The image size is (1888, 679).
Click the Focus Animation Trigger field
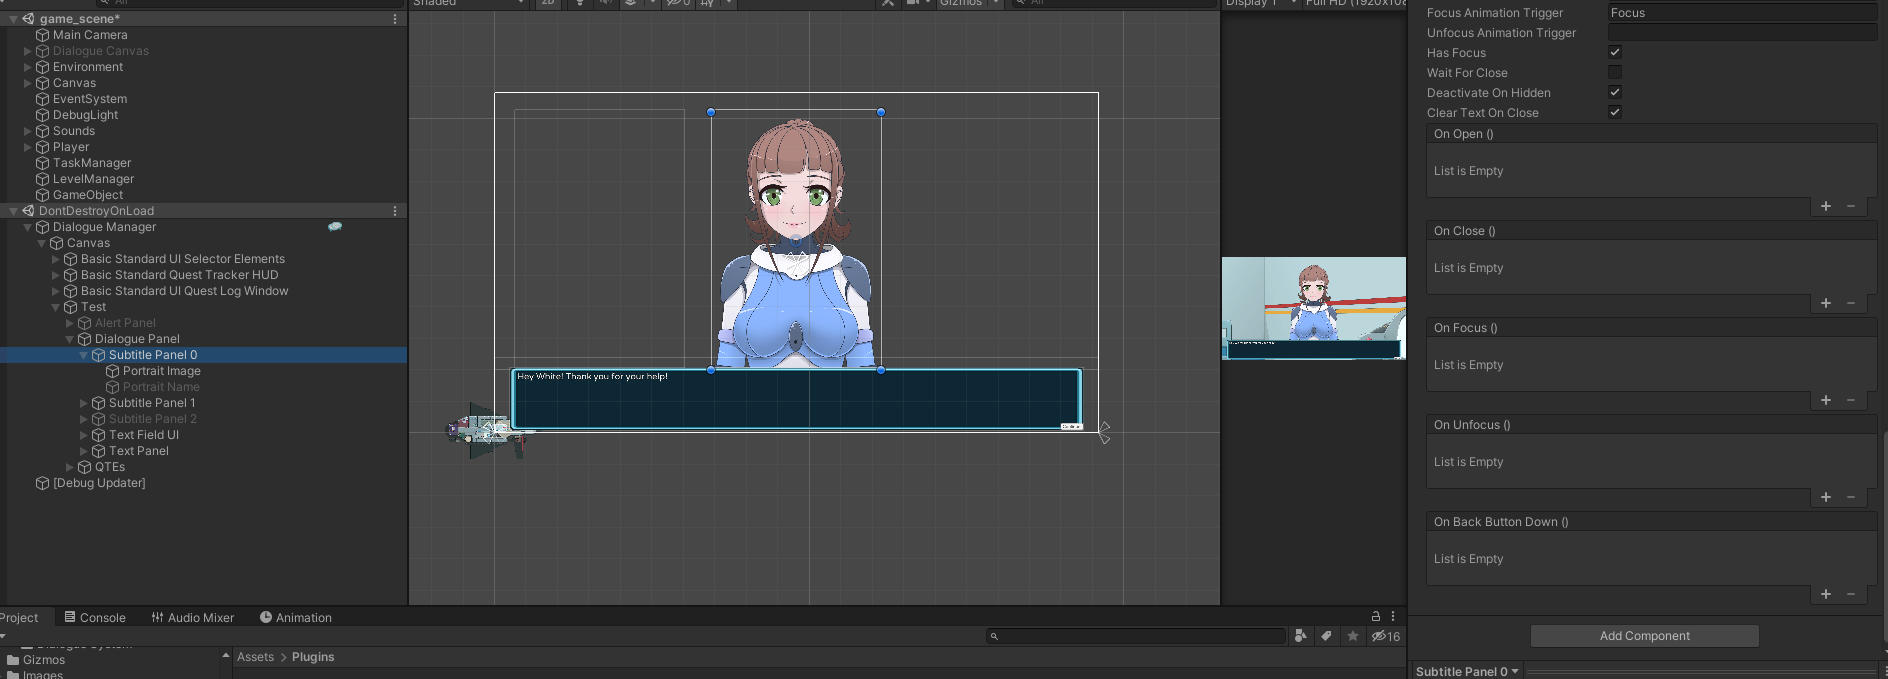click(1742, 13)
